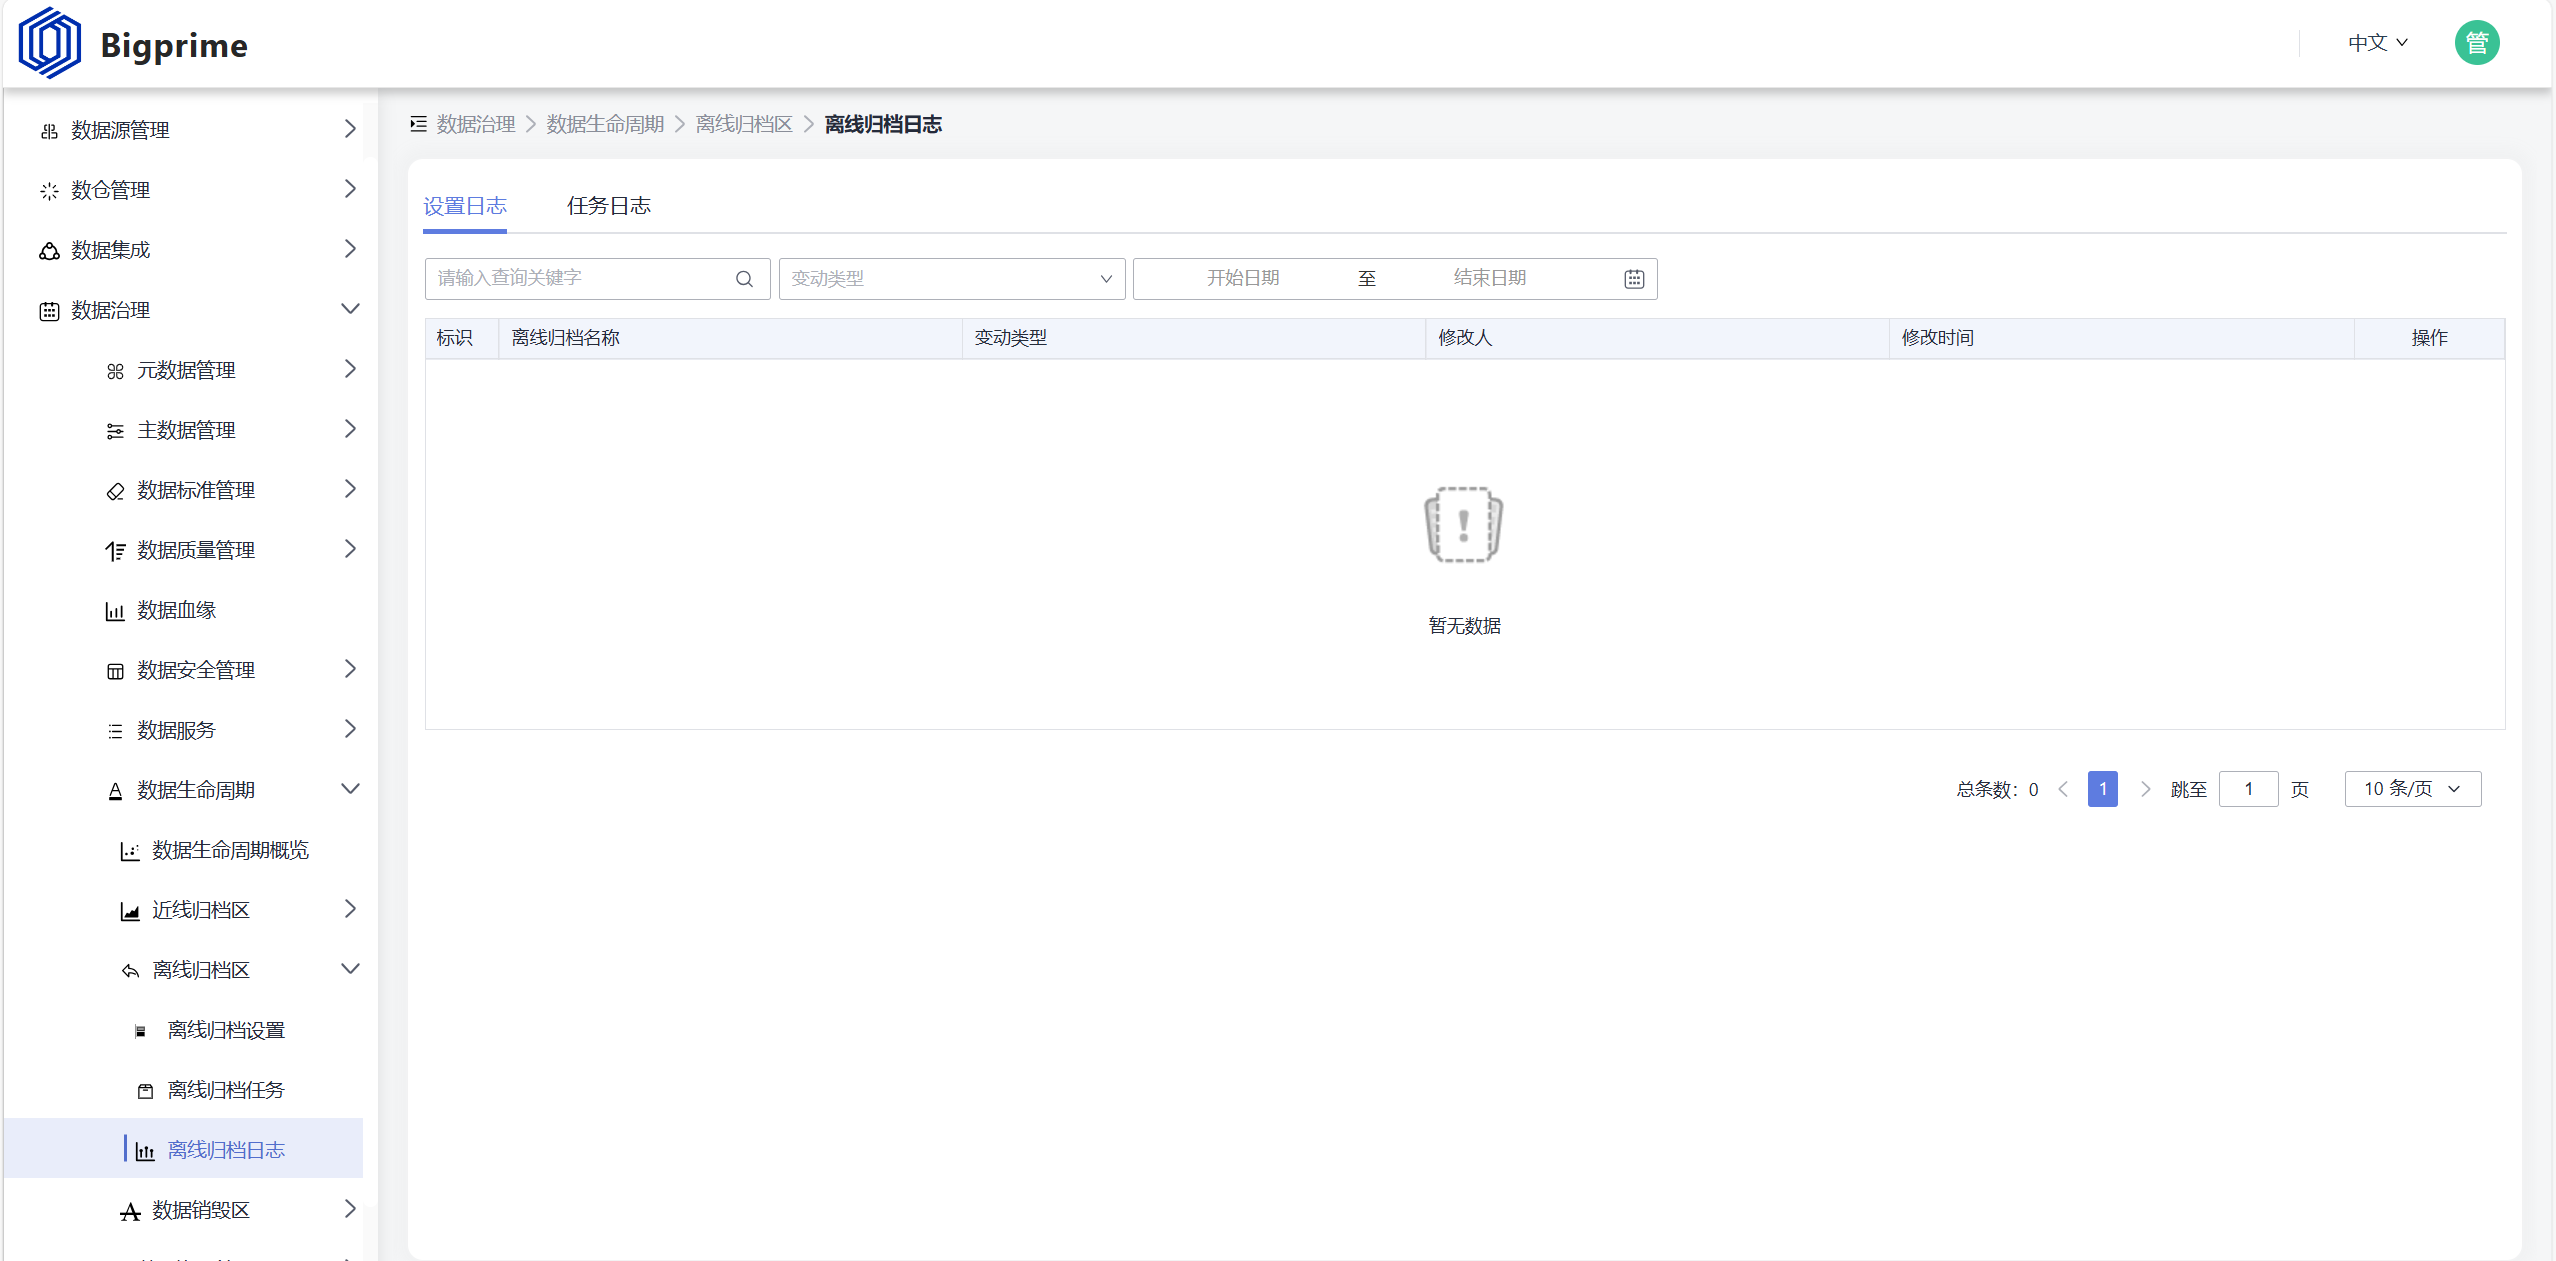Expand the 数据集成 menu chevron
This screenshot has width=2556, height=1261.
[349, 249]
